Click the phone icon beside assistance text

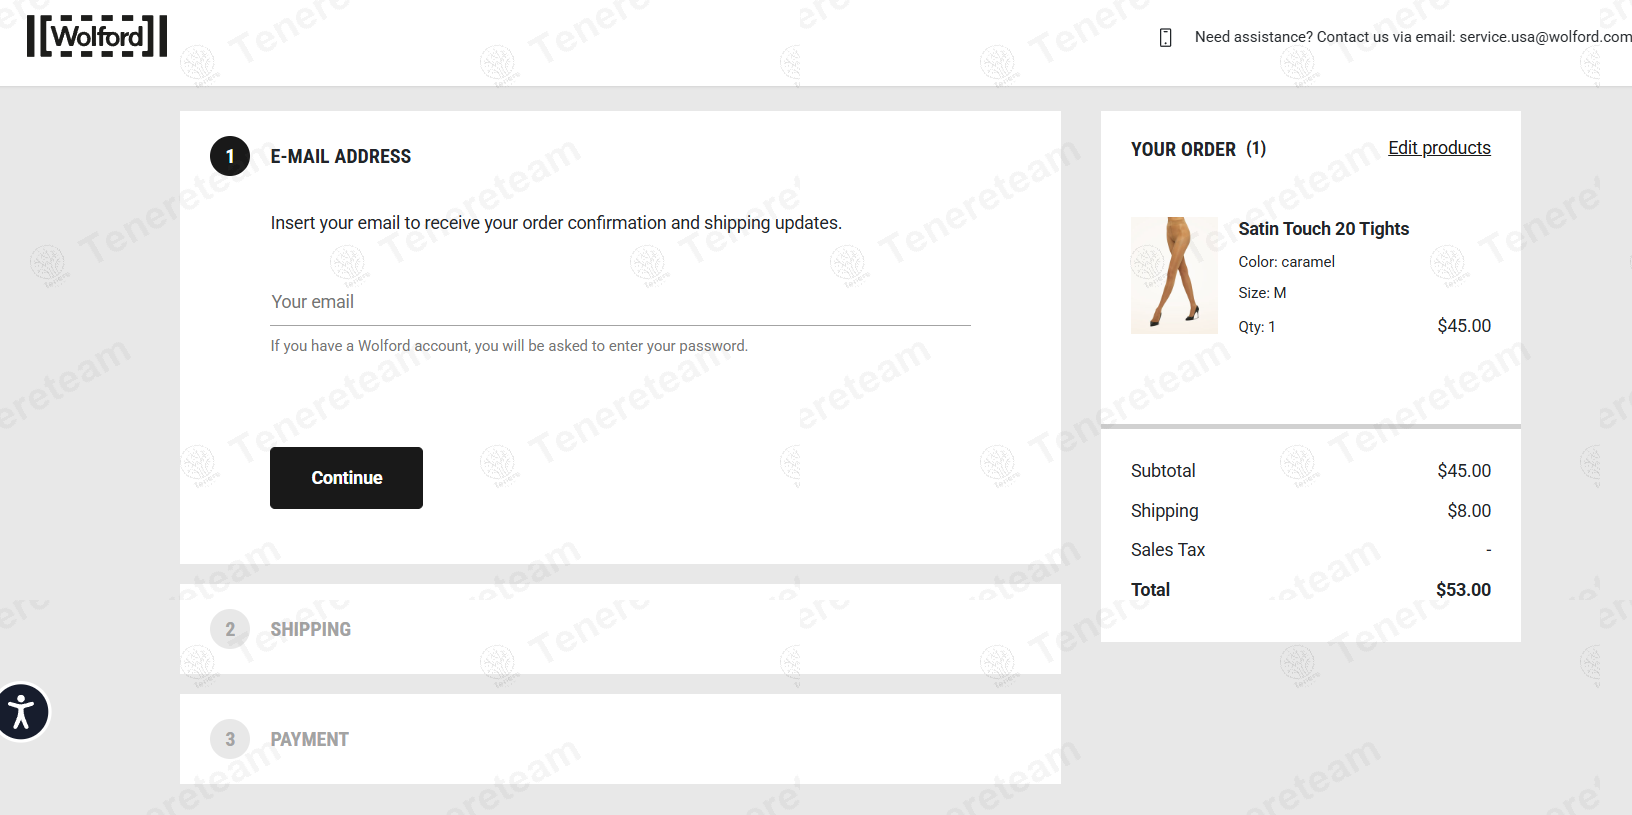click(1165, 37)
